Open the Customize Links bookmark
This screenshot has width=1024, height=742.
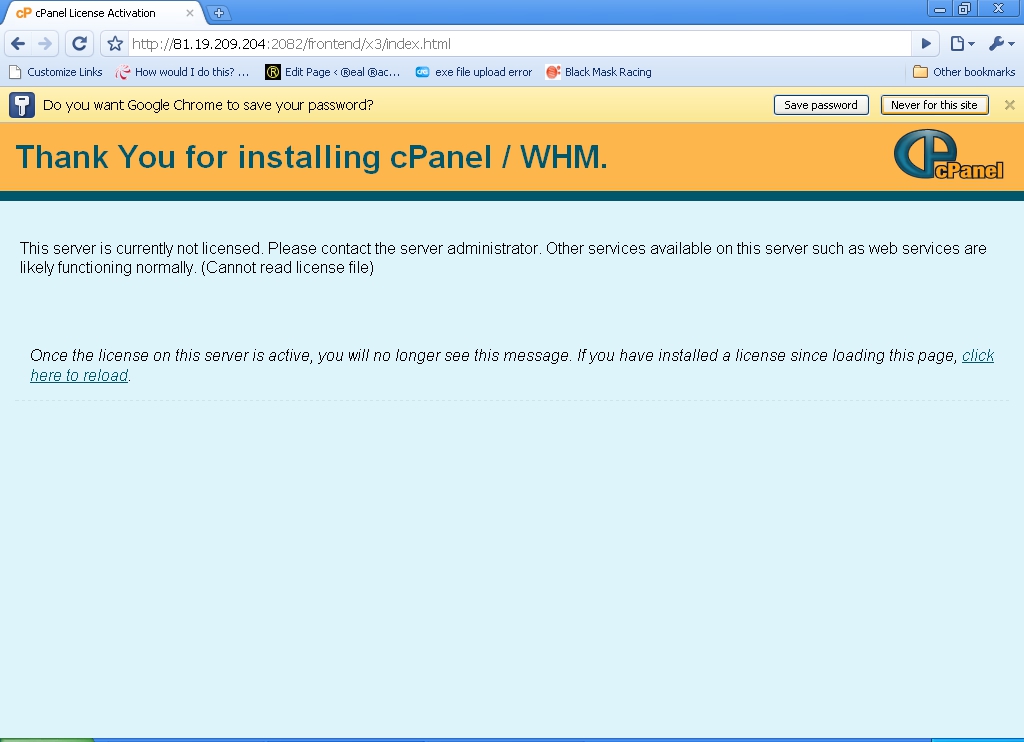pos(56,72)
